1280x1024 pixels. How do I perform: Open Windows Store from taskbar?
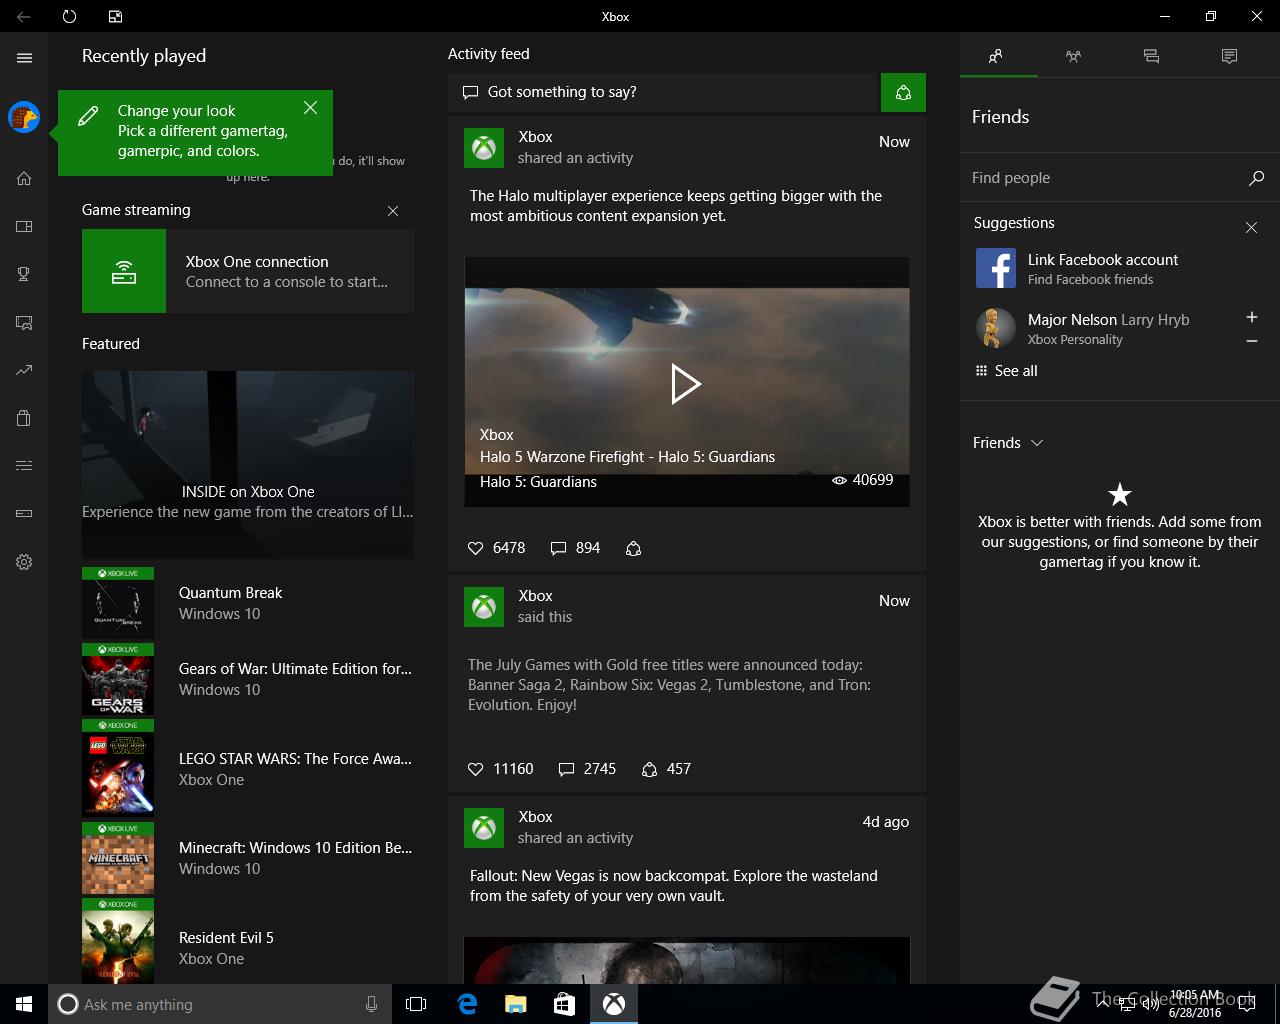[564, 1004]
